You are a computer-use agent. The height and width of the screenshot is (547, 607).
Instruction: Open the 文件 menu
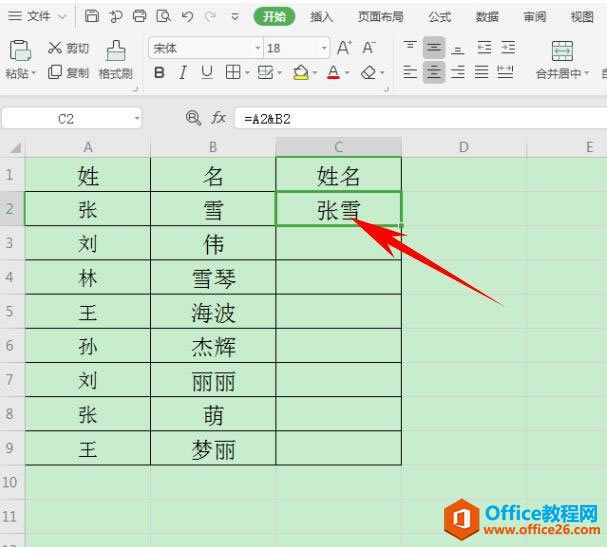click(x=38, y=16)
